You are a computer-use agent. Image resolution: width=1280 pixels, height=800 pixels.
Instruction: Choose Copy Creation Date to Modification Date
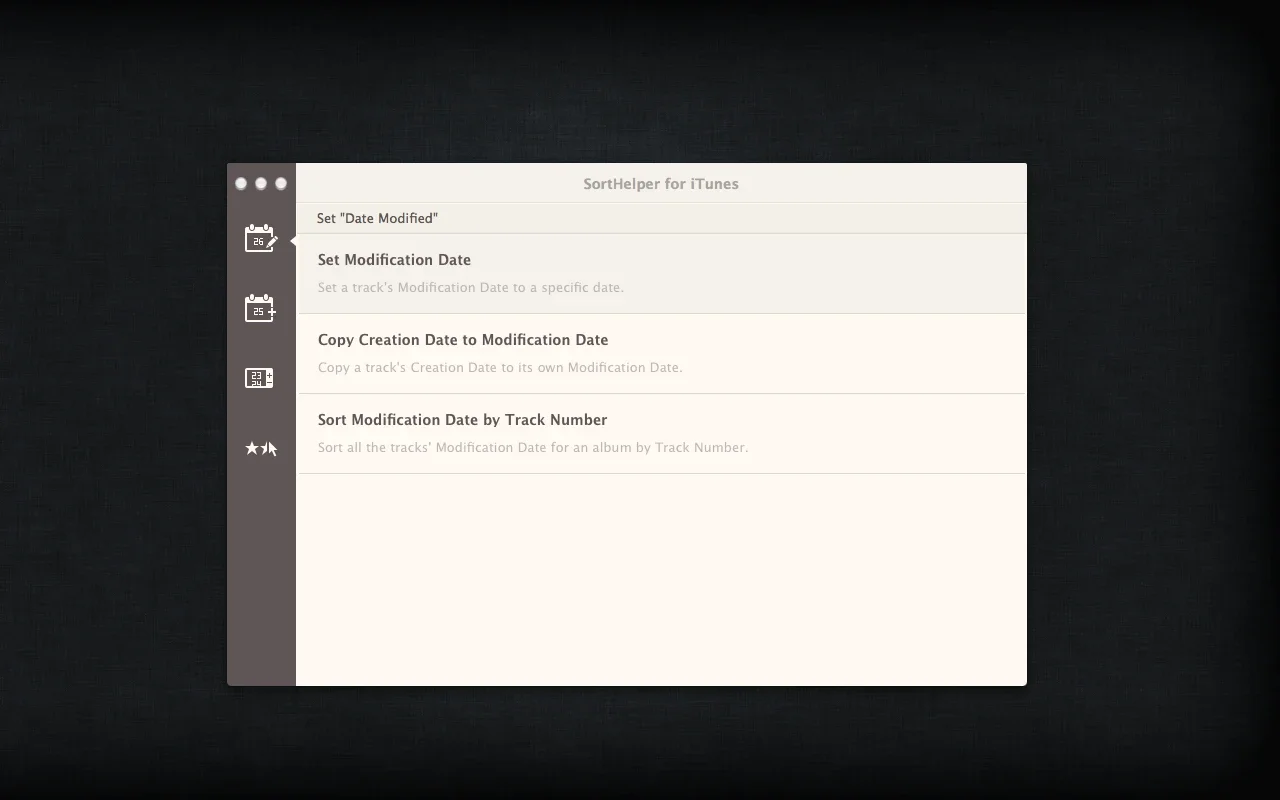pos(661,354)
